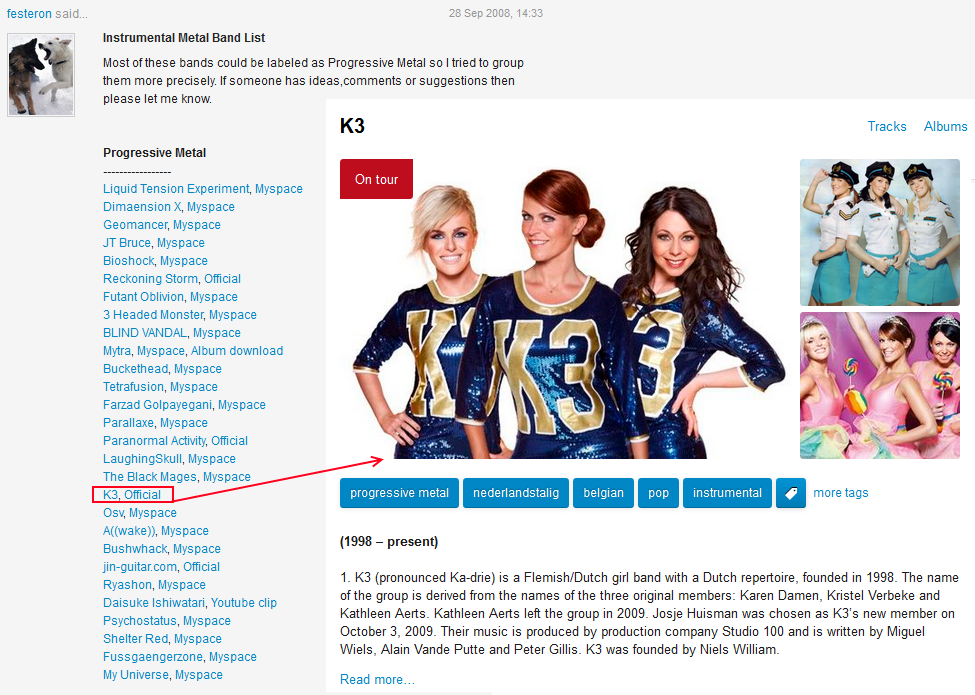This screenshot has width=975, height=695.
Task: Open the K3 sailor outfit photo thumbnail
Action: pos(879,232)
